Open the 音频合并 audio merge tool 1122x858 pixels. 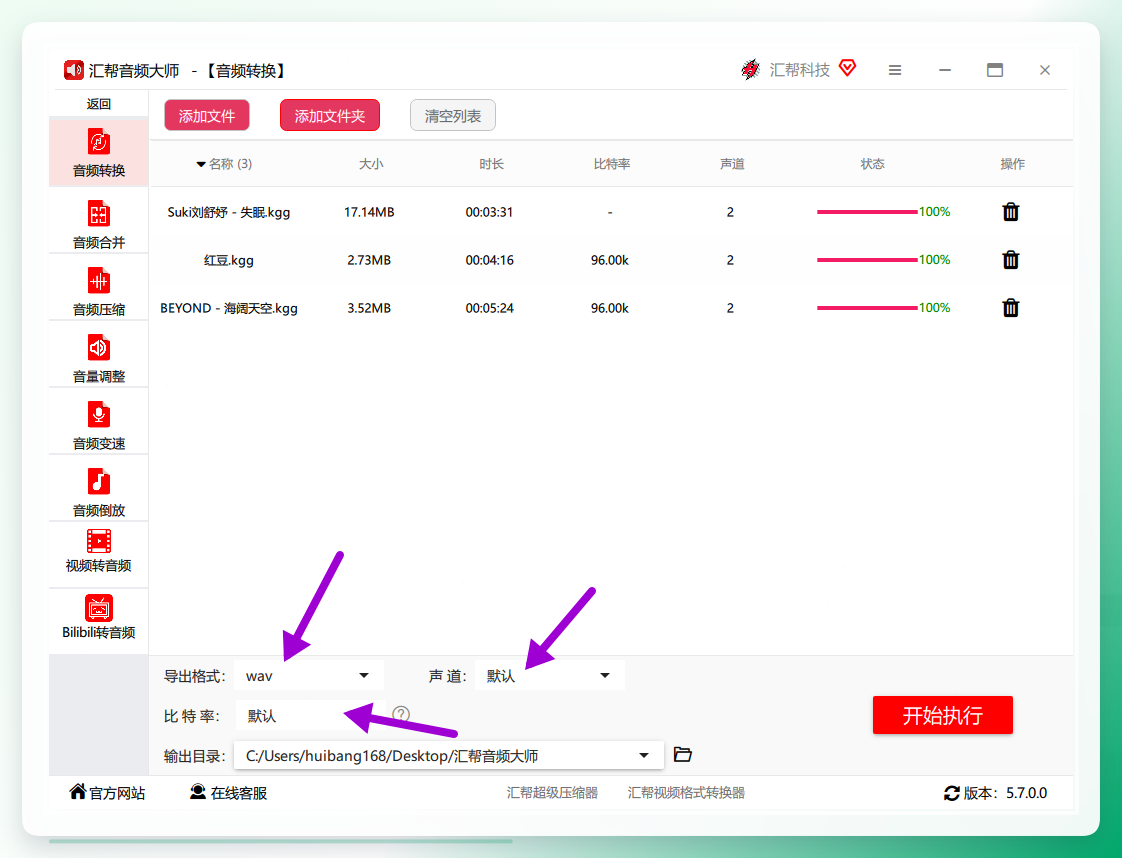tap(99, 224)
